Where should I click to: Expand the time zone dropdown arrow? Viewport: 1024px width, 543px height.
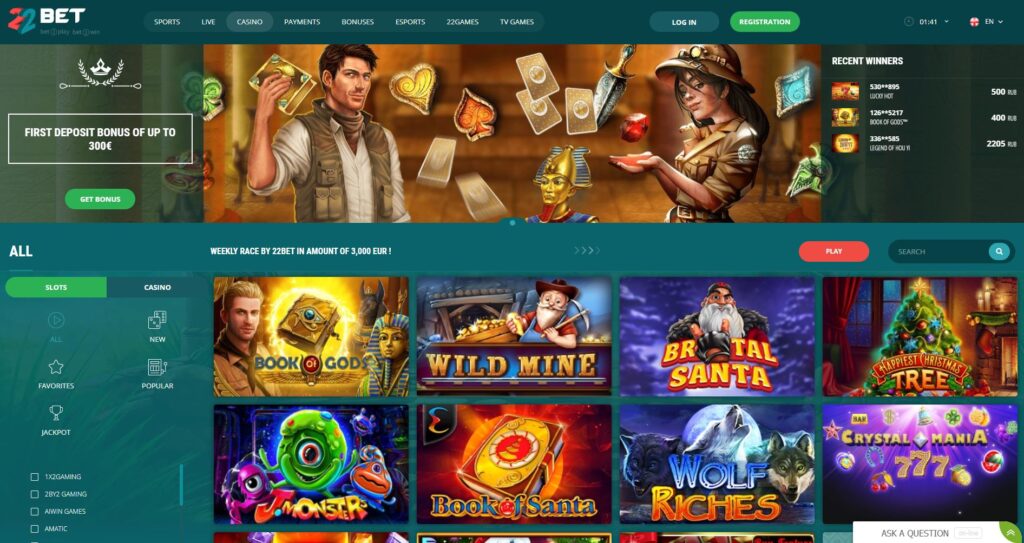pos(946,22)
